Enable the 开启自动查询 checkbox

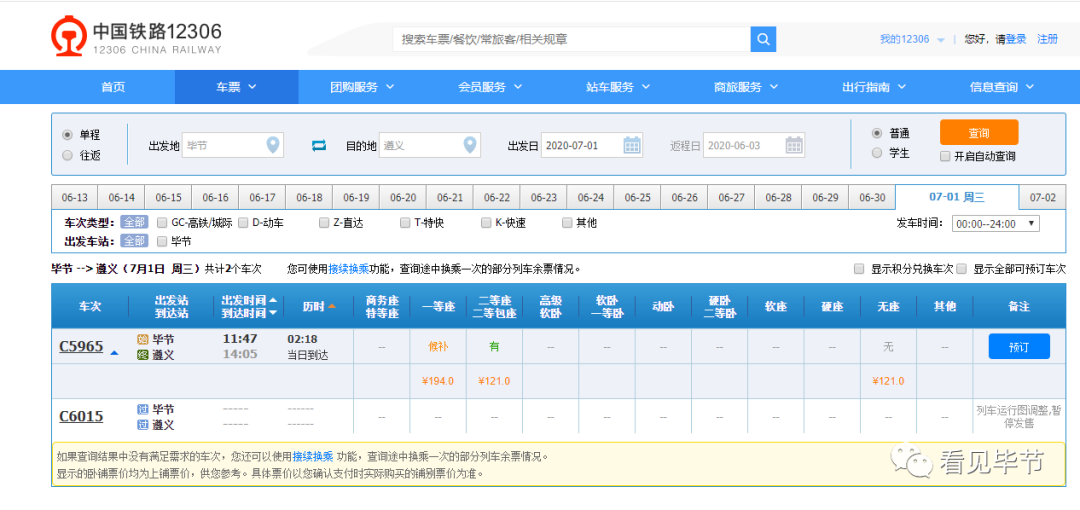pos(945,156)
